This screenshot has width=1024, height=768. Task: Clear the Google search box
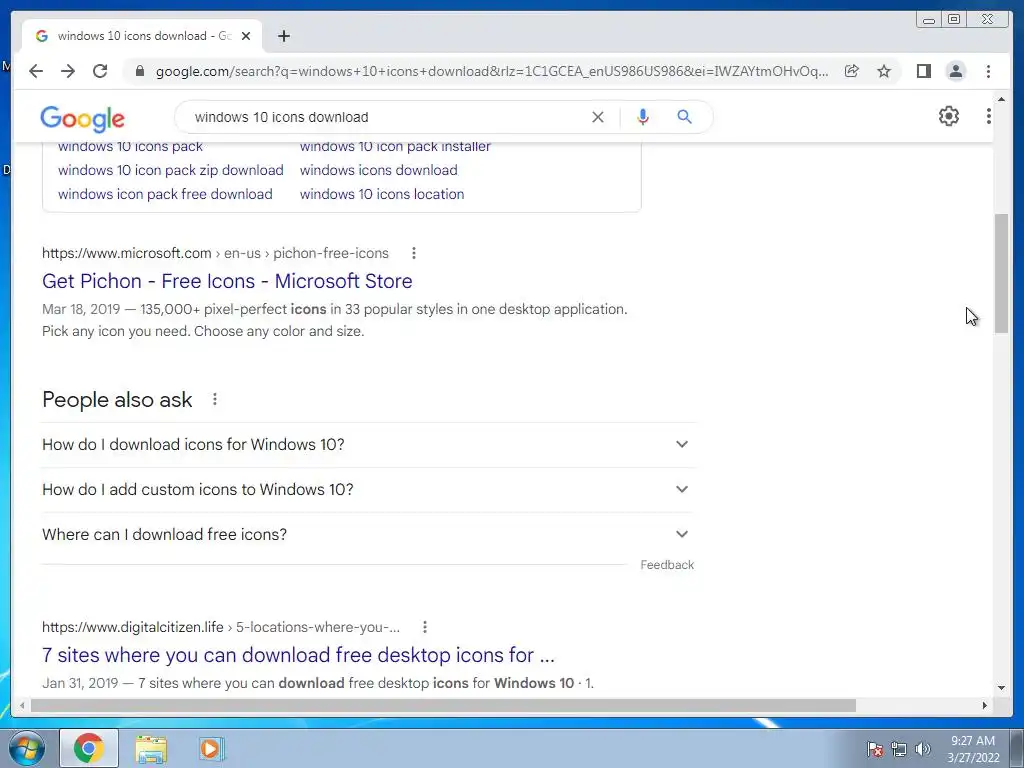tap(598, 117)
